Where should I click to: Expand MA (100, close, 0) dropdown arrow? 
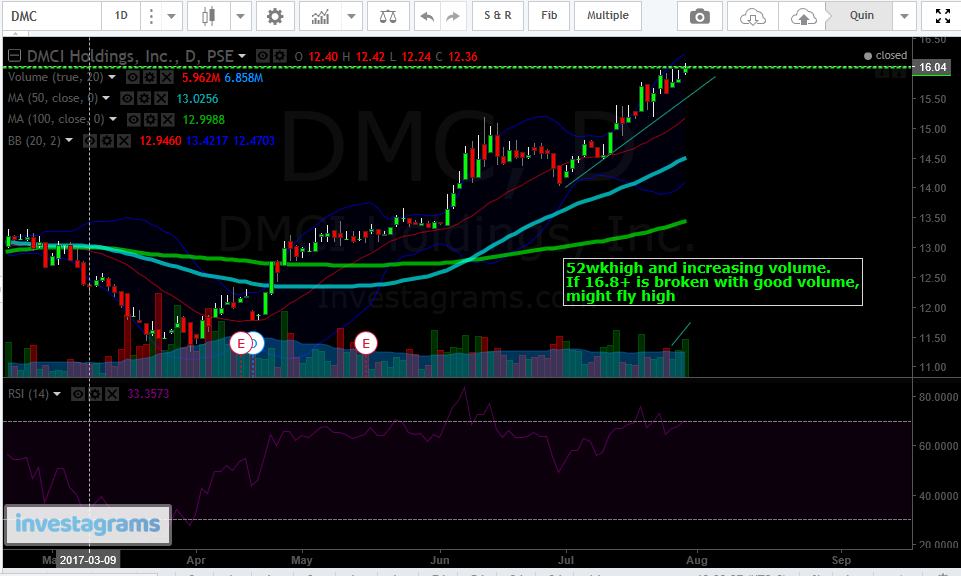(x=113, y=119)
